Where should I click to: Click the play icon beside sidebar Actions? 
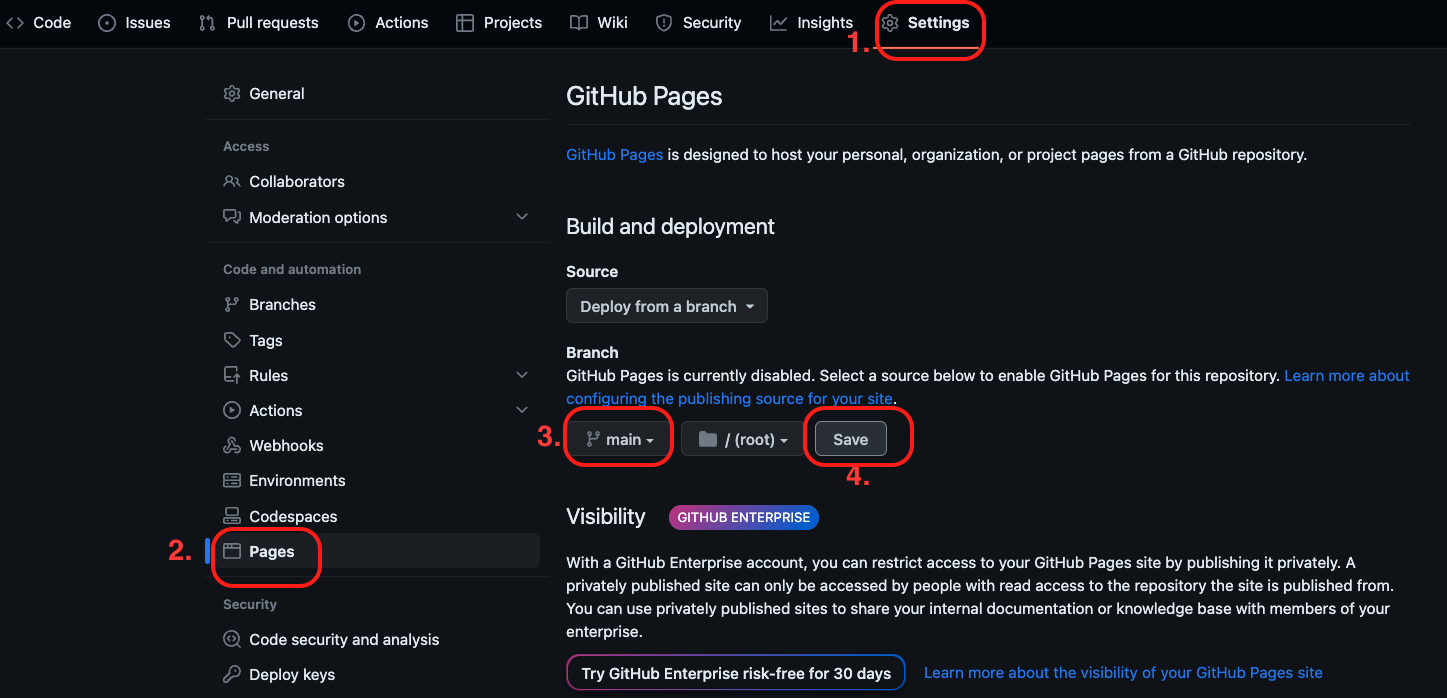[232, 410]
